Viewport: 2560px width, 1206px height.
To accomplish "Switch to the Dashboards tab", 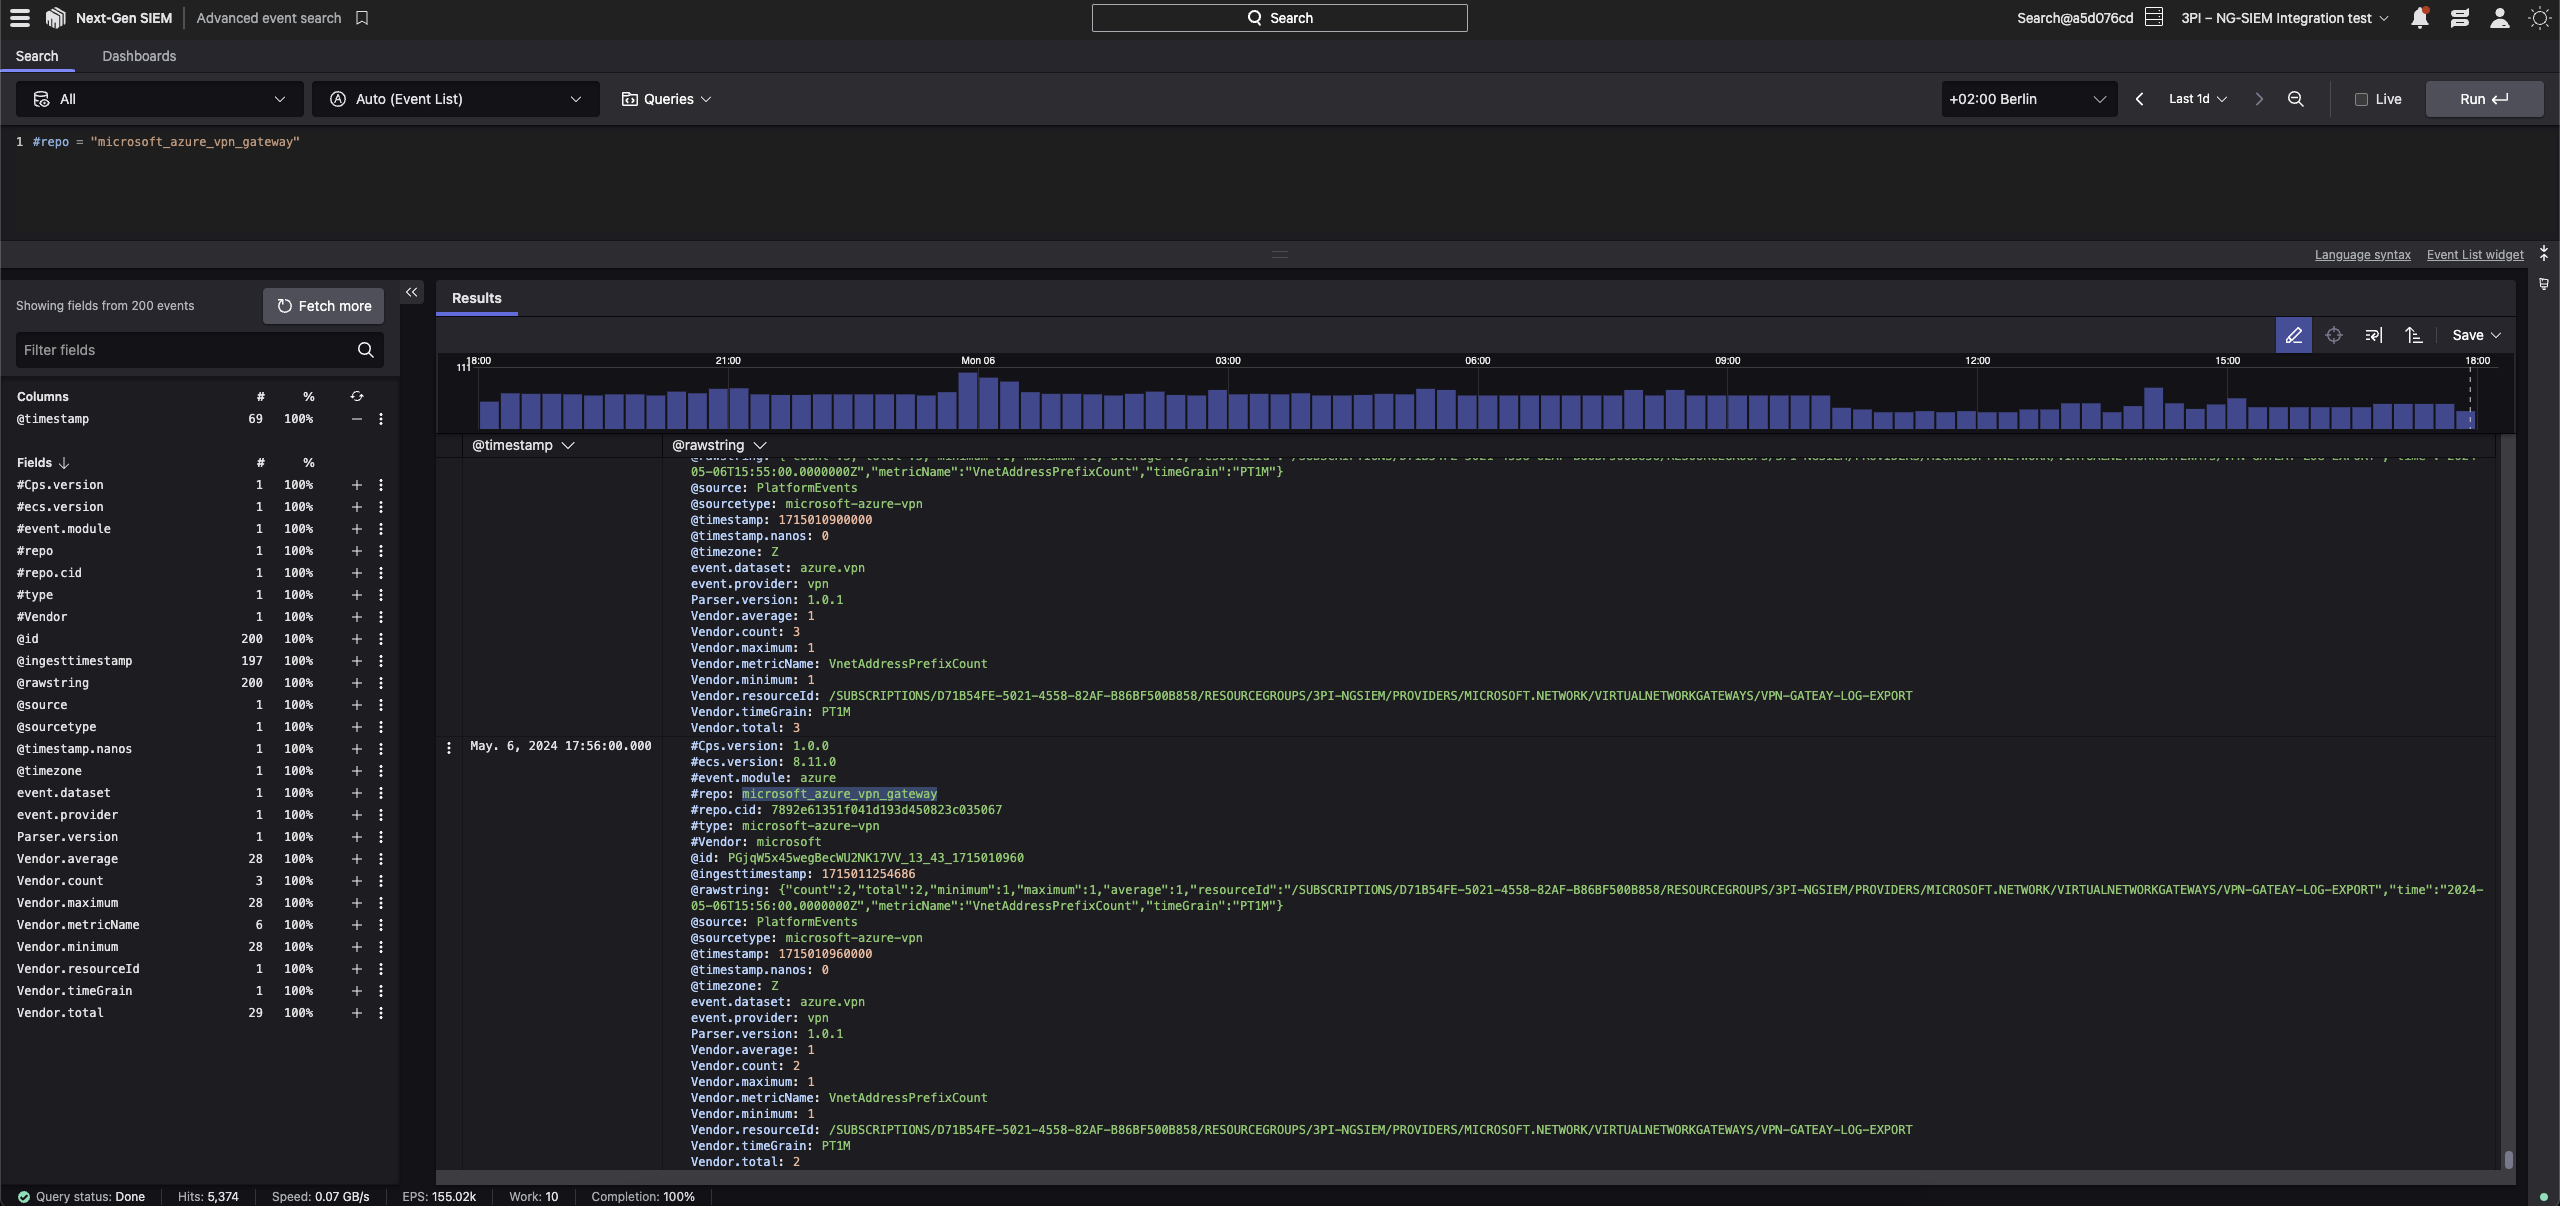I will [139, 56].
